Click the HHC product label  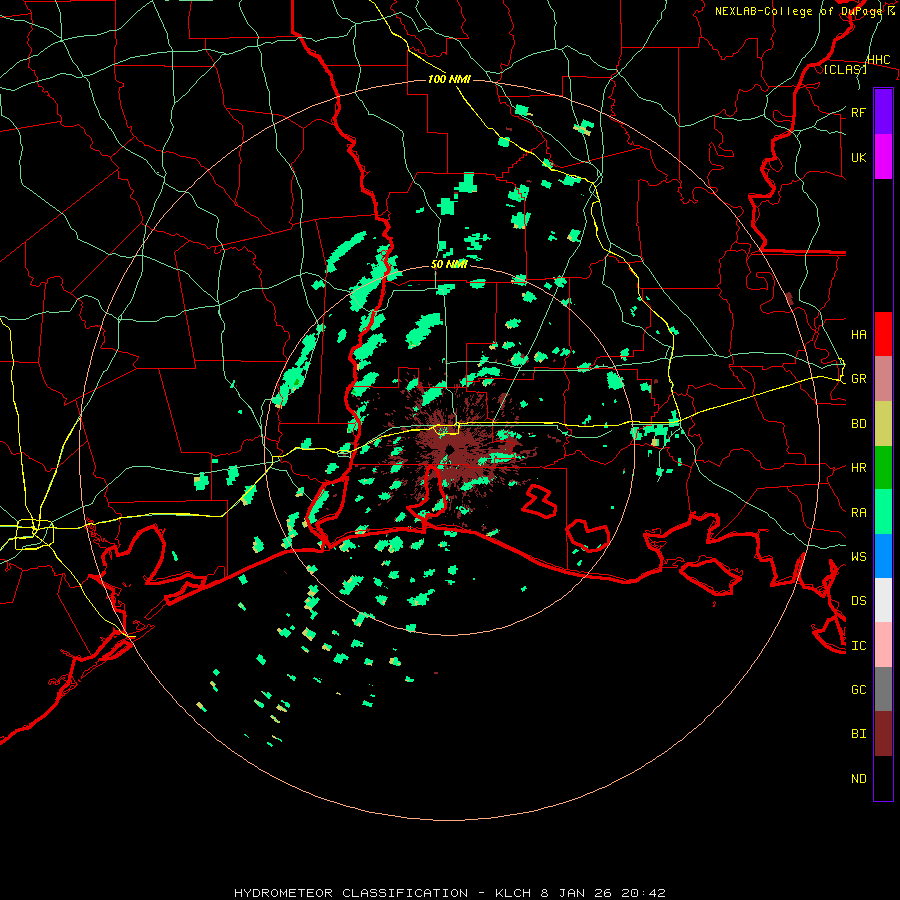coord(878,60)
